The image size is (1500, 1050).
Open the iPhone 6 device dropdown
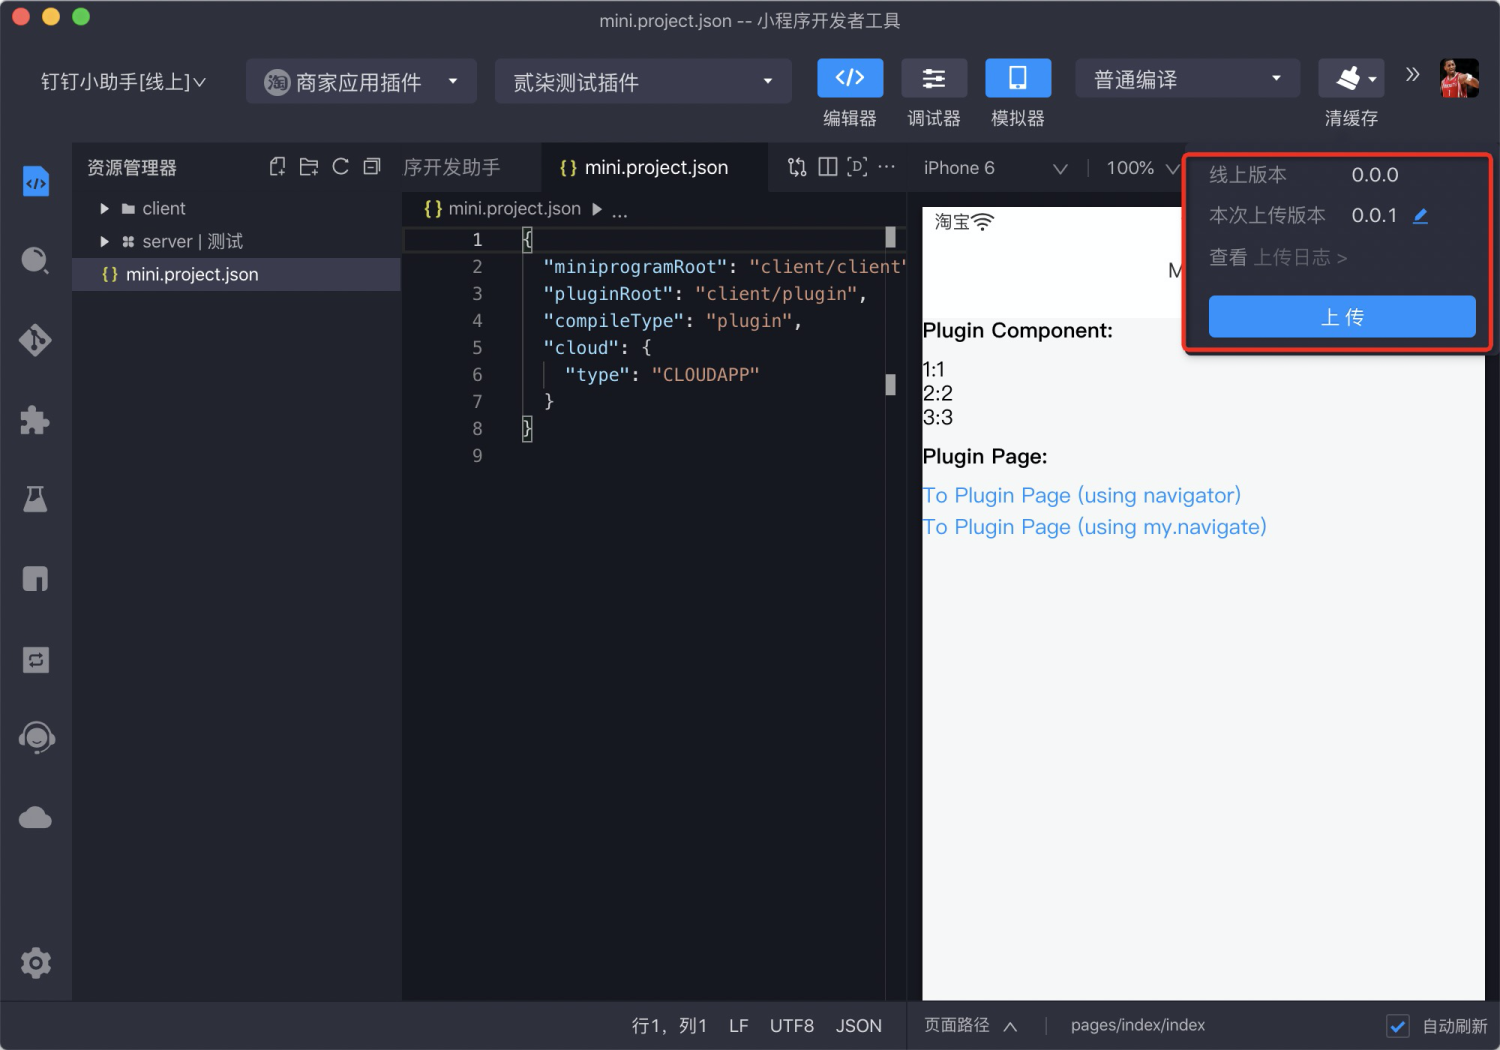994,168
